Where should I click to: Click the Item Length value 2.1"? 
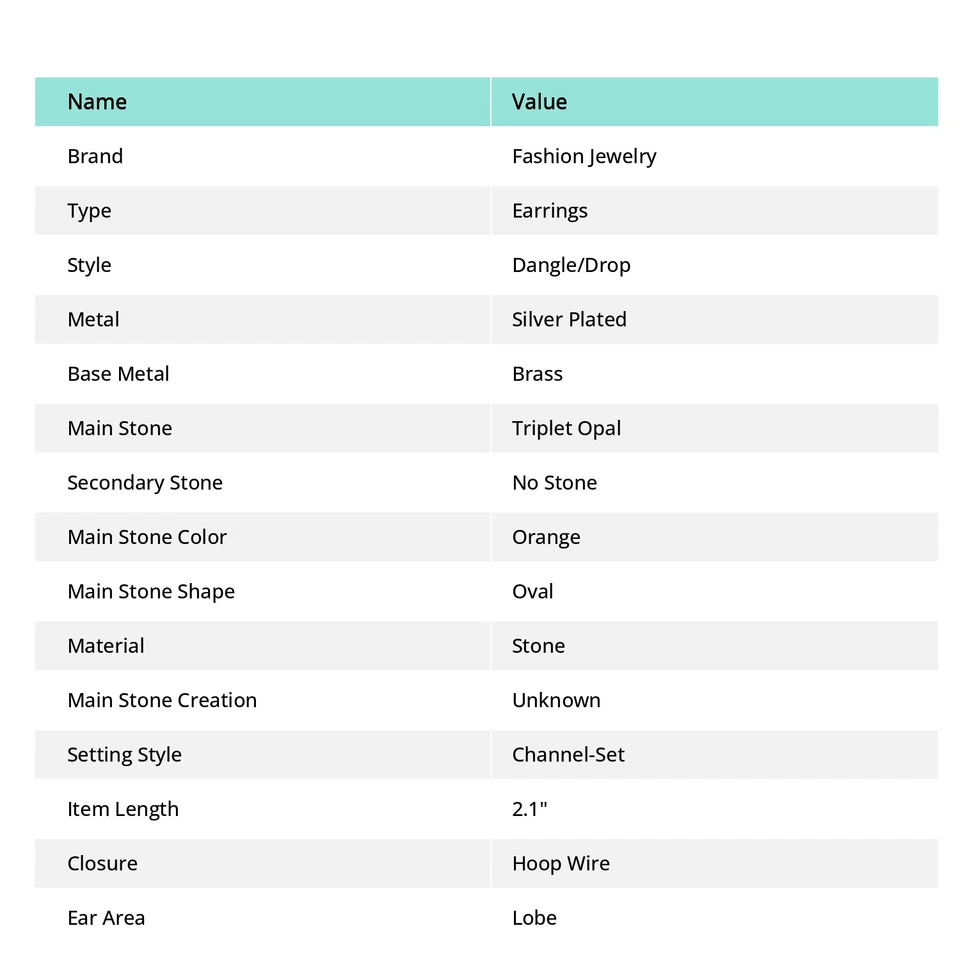(529, 809)
